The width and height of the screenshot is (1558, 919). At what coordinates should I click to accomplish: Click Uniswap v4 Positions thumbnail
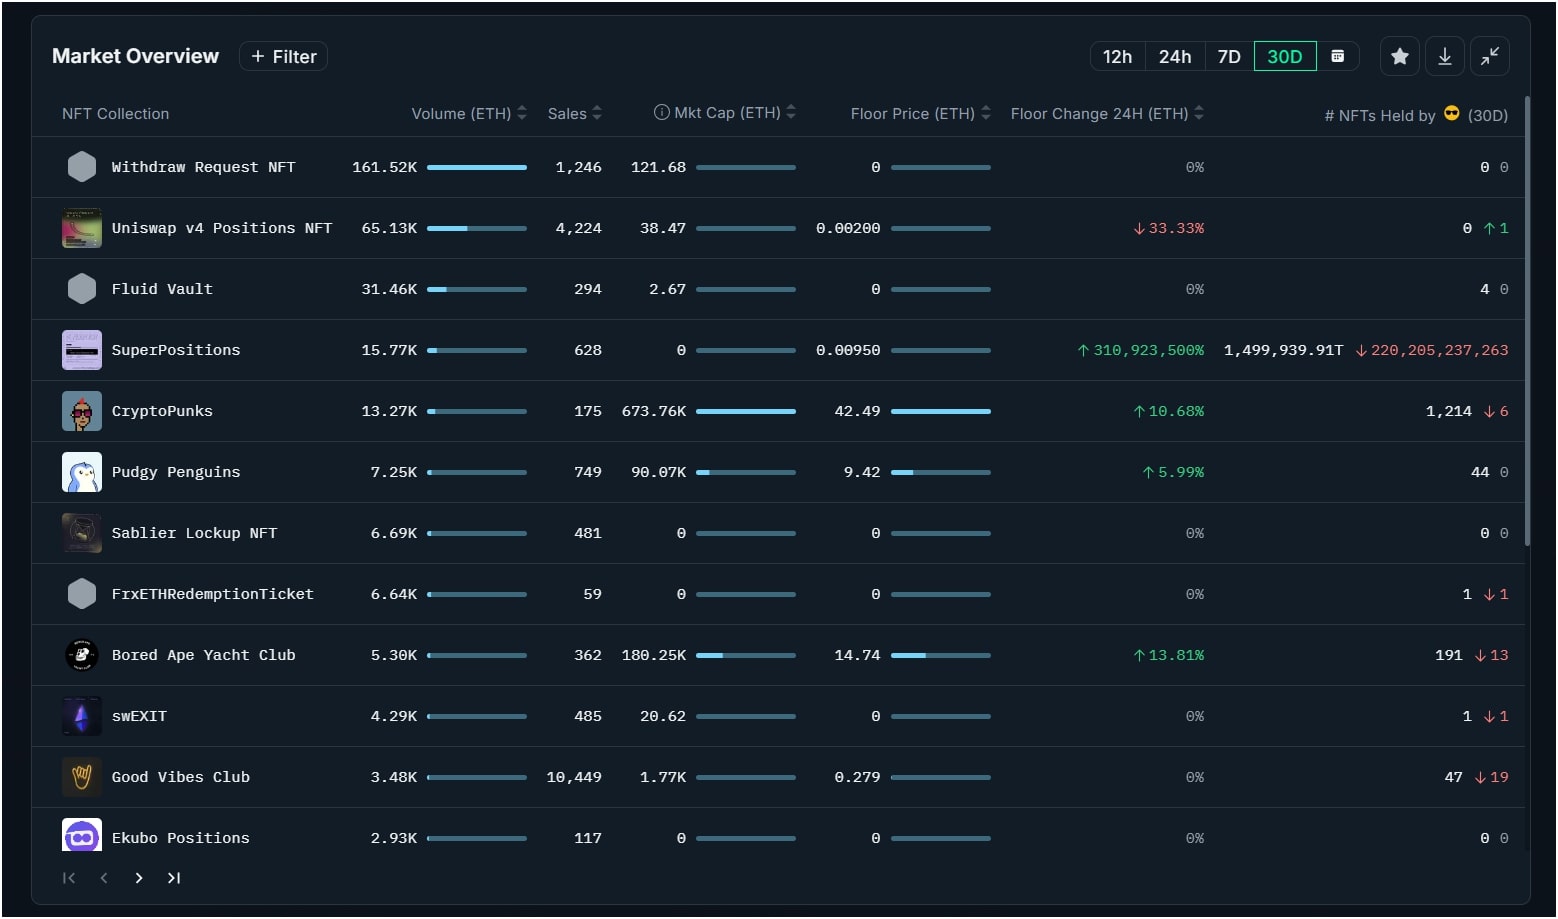82,228
